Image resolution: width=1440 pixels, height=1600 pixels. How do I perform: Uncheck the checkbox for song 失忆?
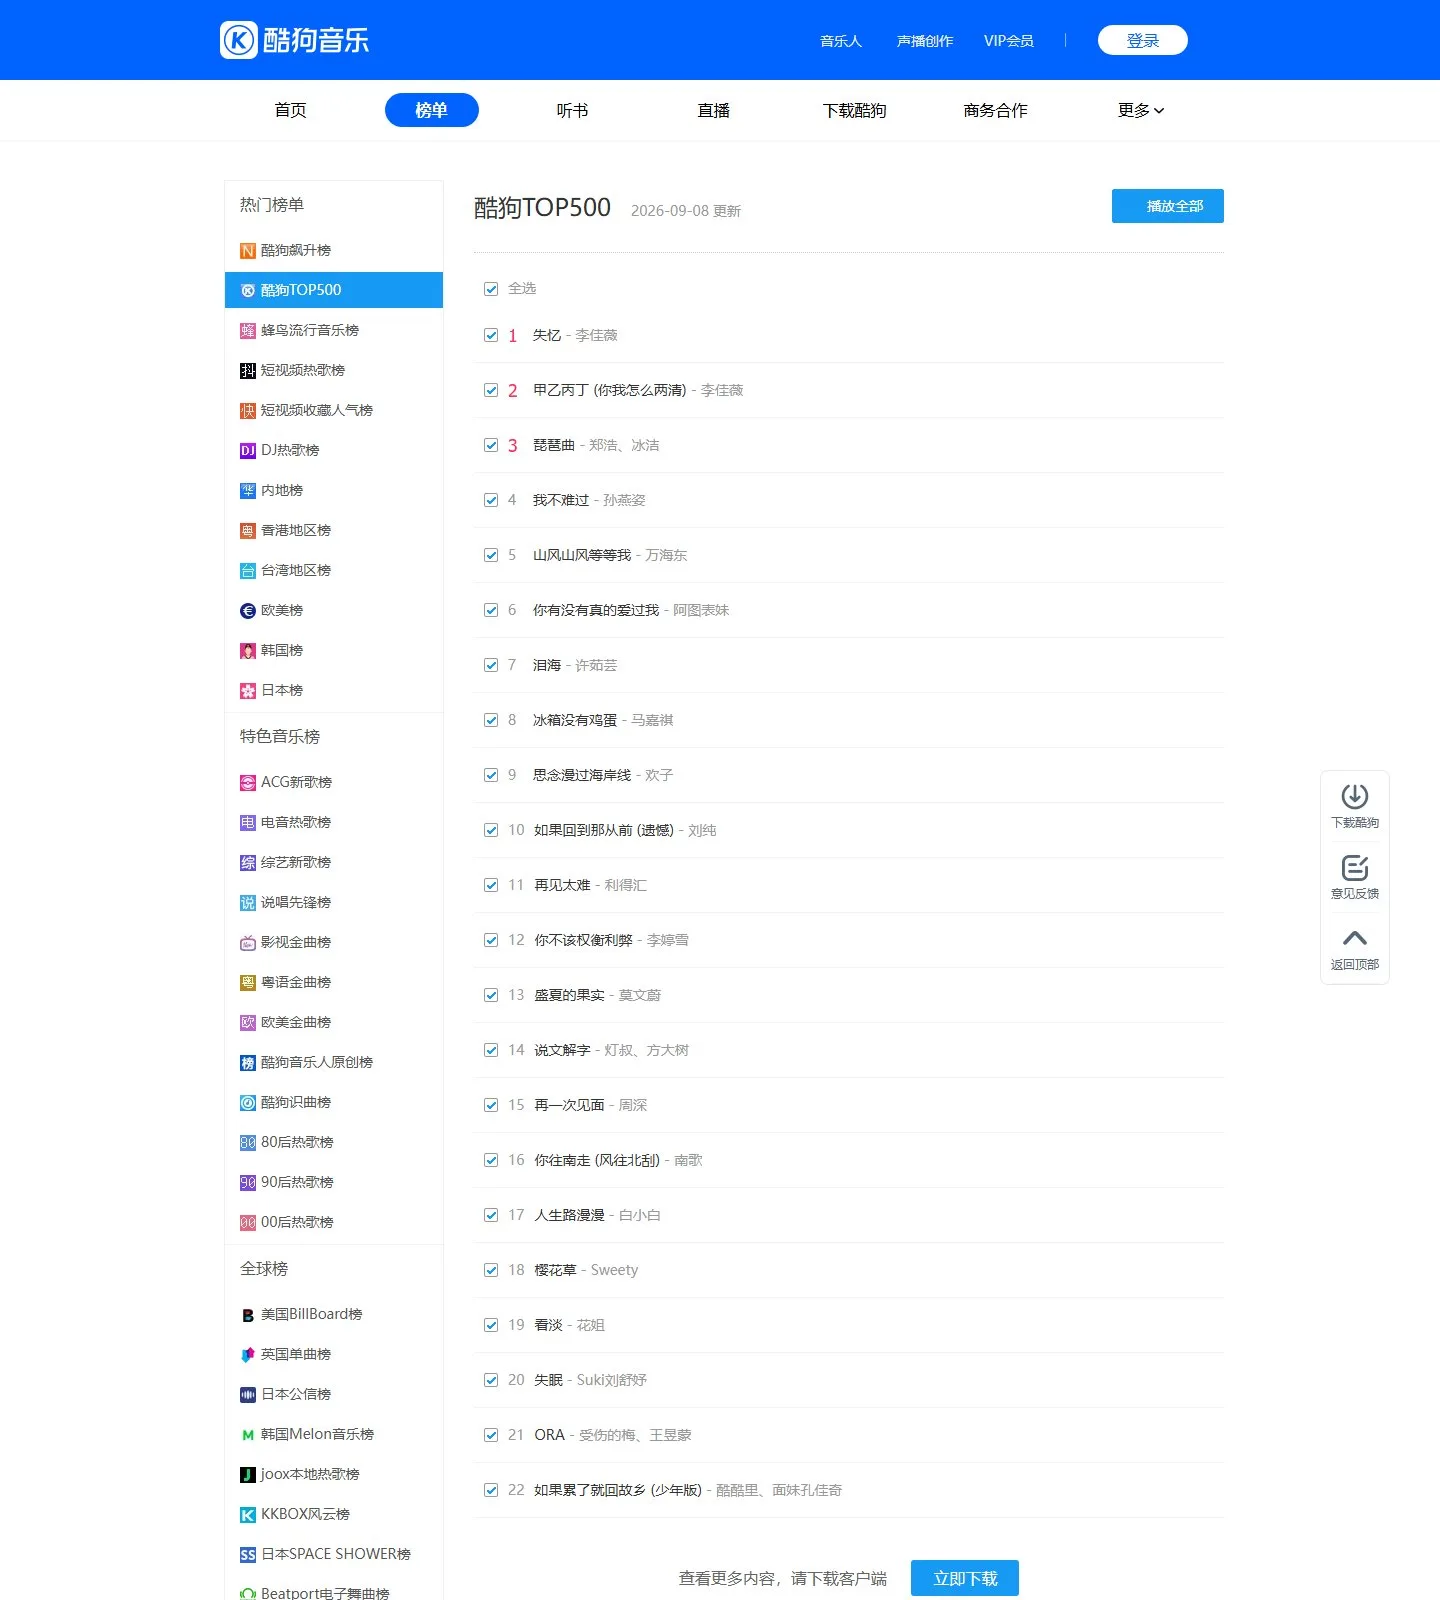click(x=491, y=335)
